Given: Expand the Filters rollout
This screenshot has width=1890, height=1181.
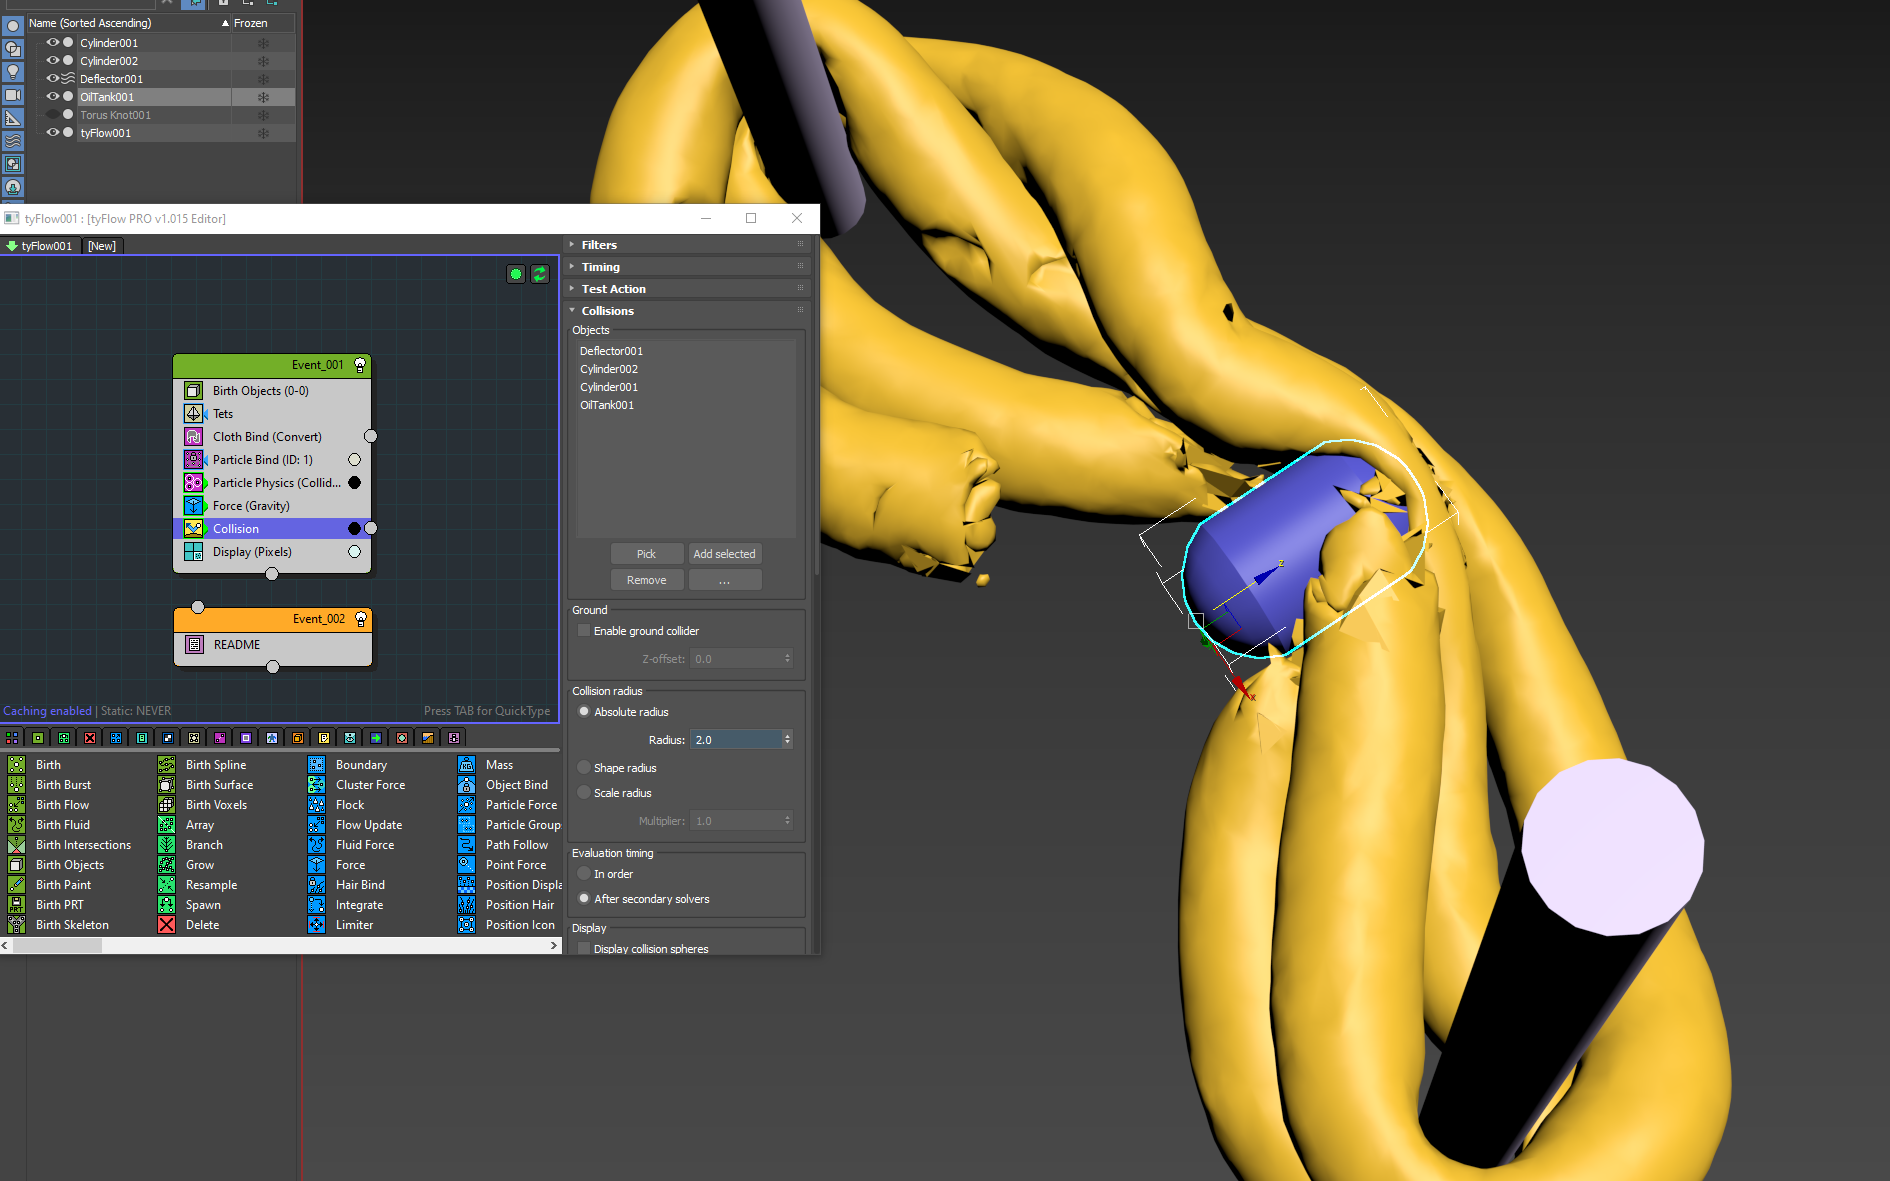Looking at the screenshot, I should click(x=599, y=244).
